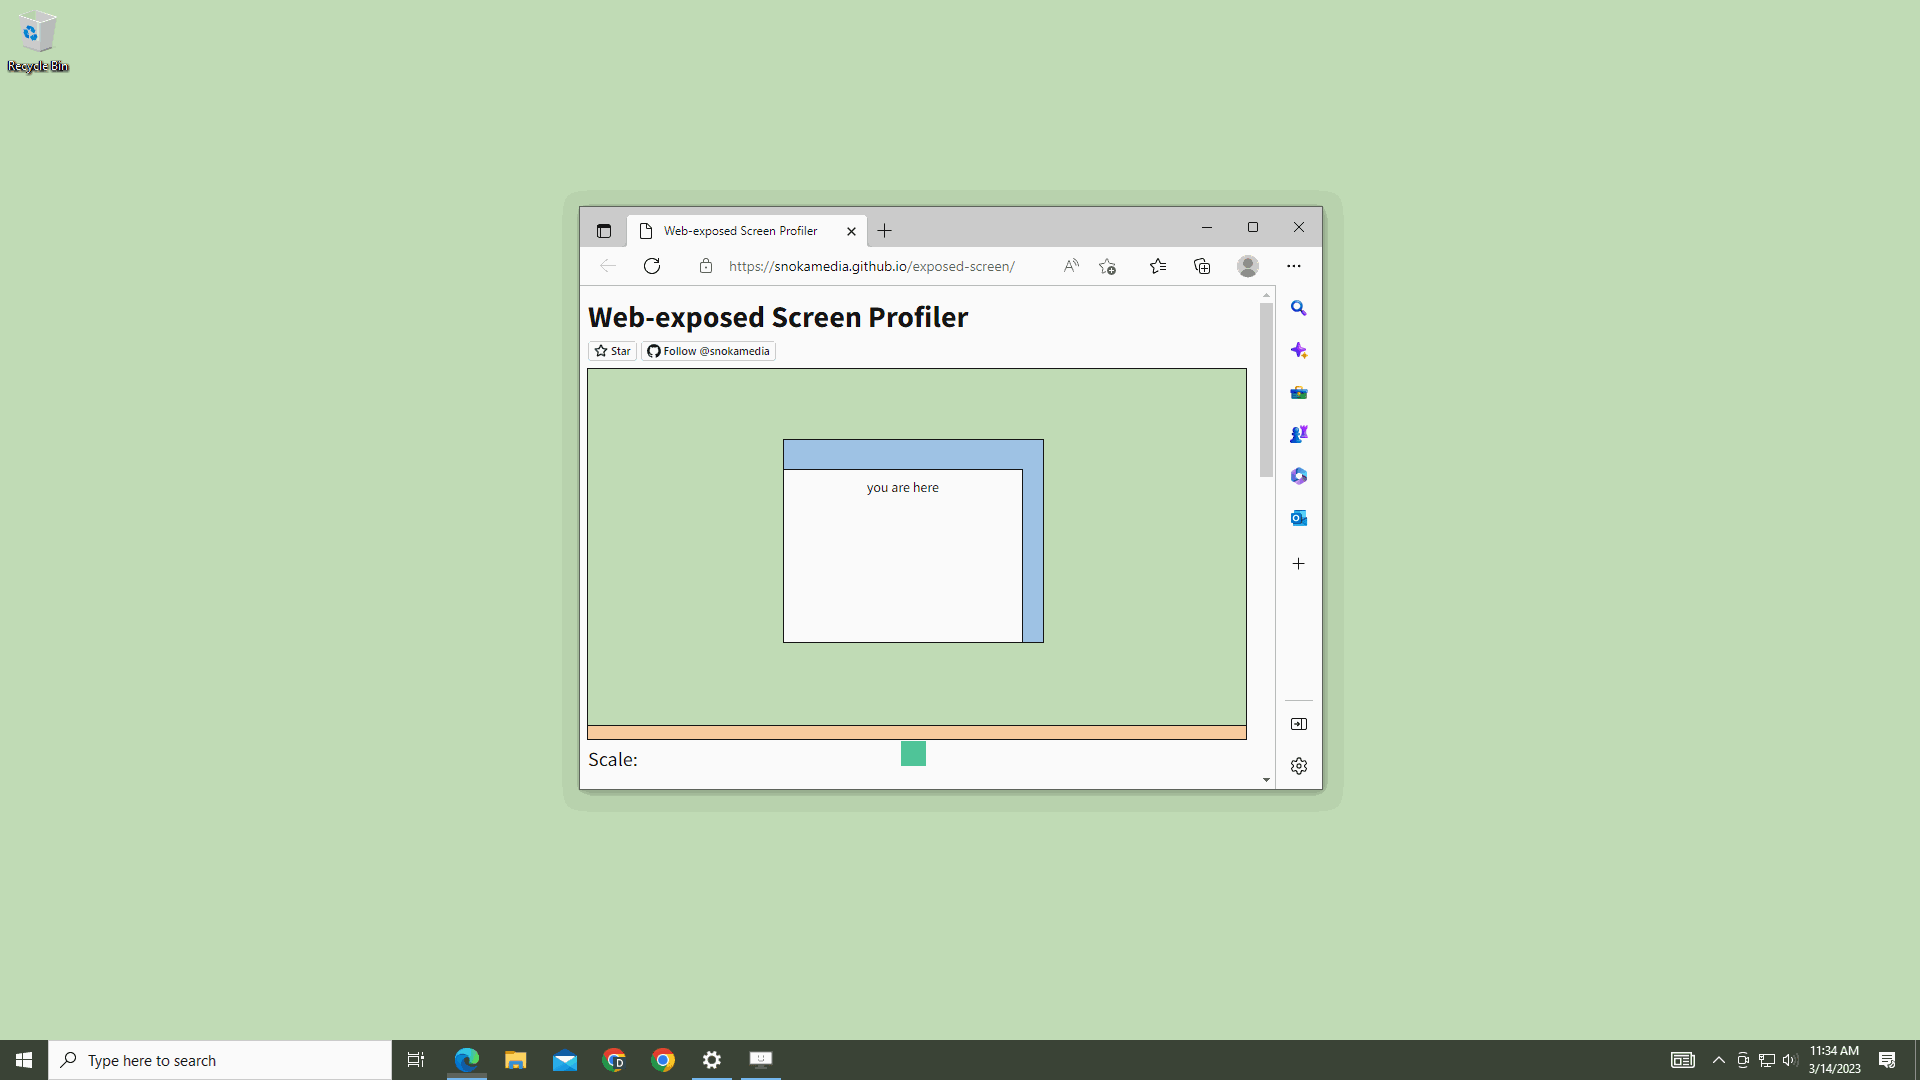
Task: Click Follow @snokamedia button
Action: [x=708, y=351]
